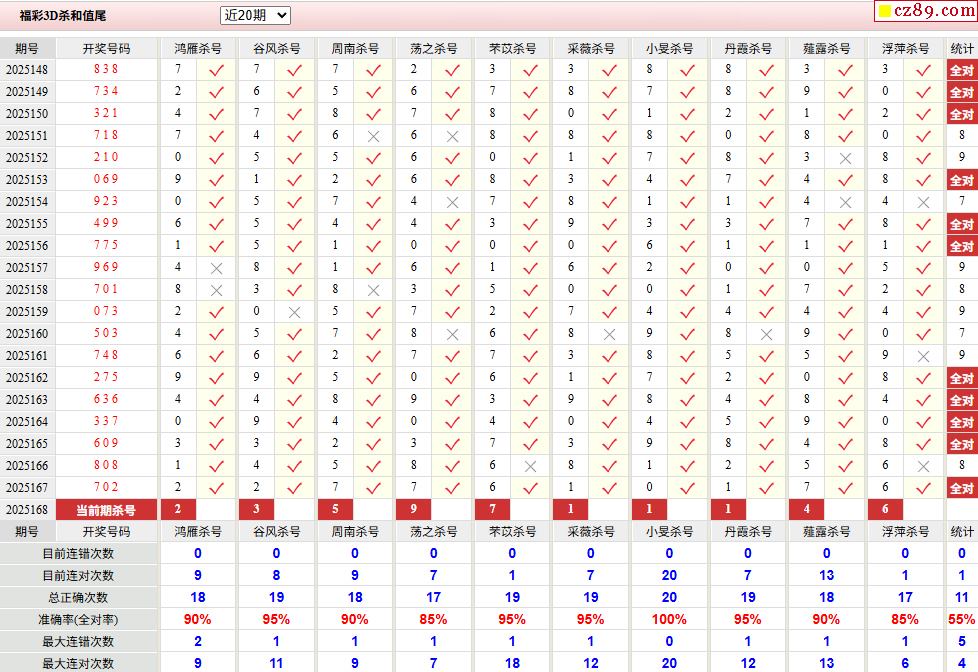
Task: Click the 福彩3D杀和值尾 title
Action: [x=63, y=16]
